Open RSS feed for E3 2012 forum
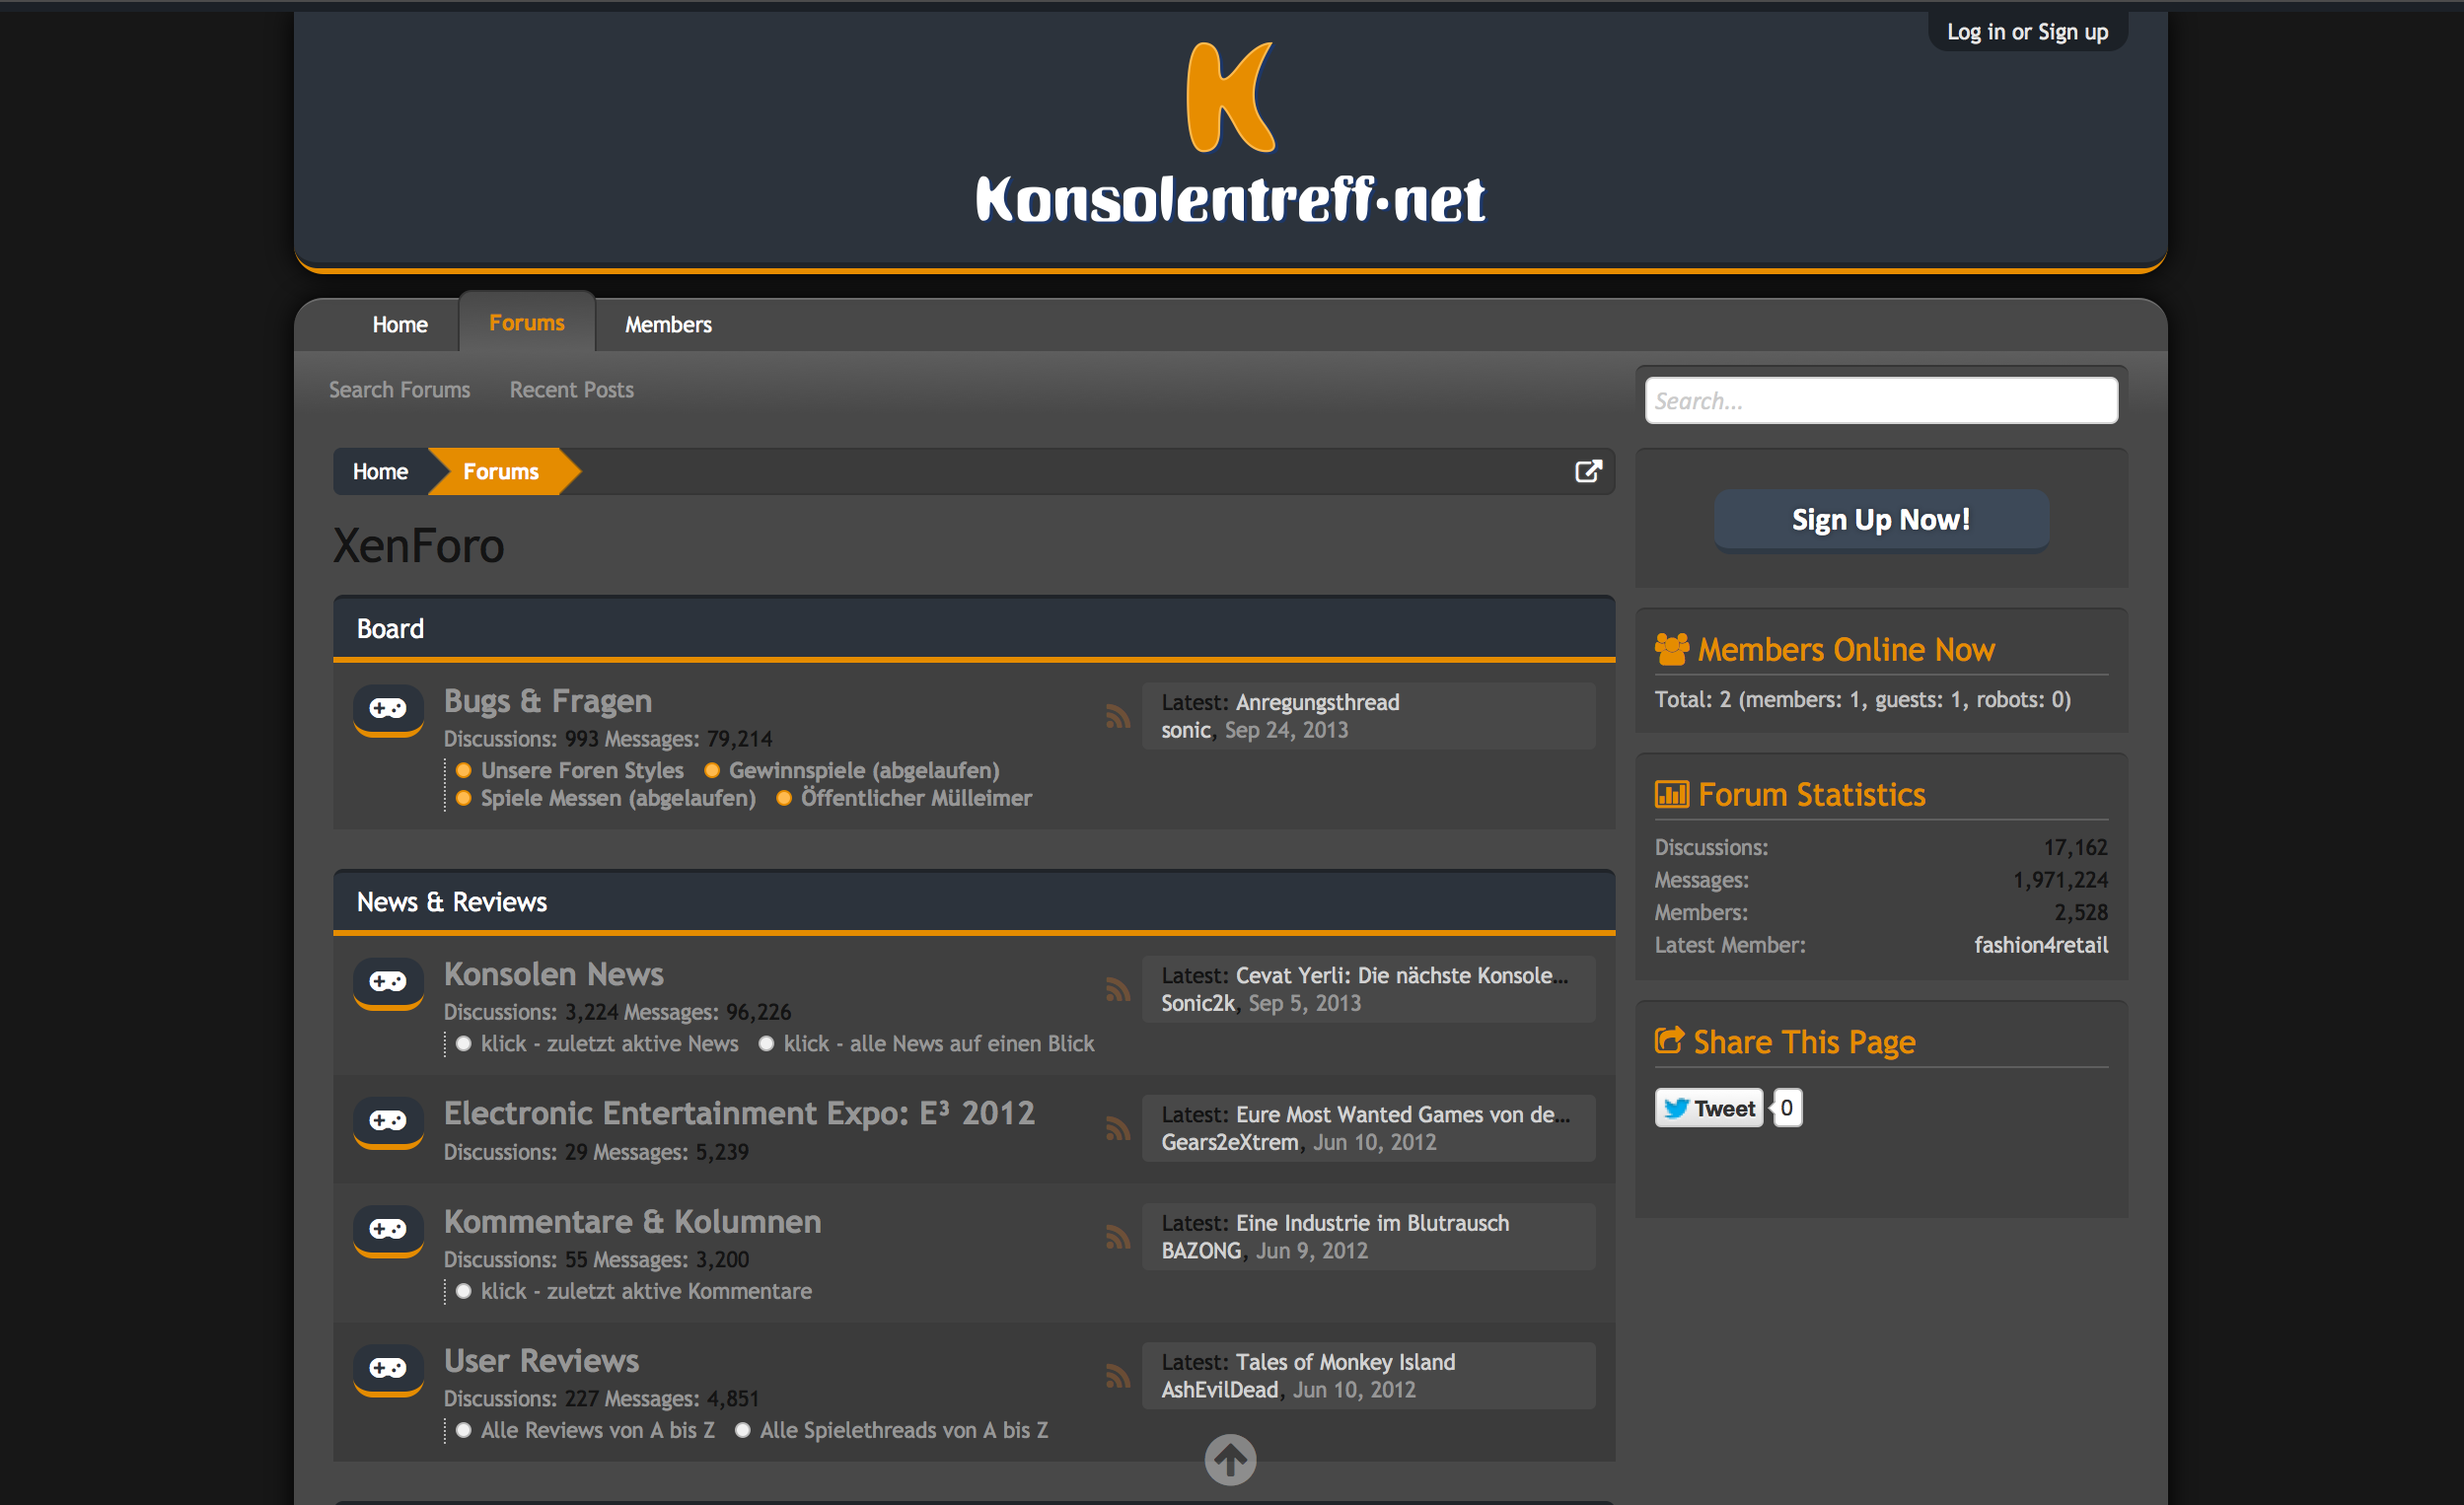 pyautogui.click(x=1118, y=1128)
